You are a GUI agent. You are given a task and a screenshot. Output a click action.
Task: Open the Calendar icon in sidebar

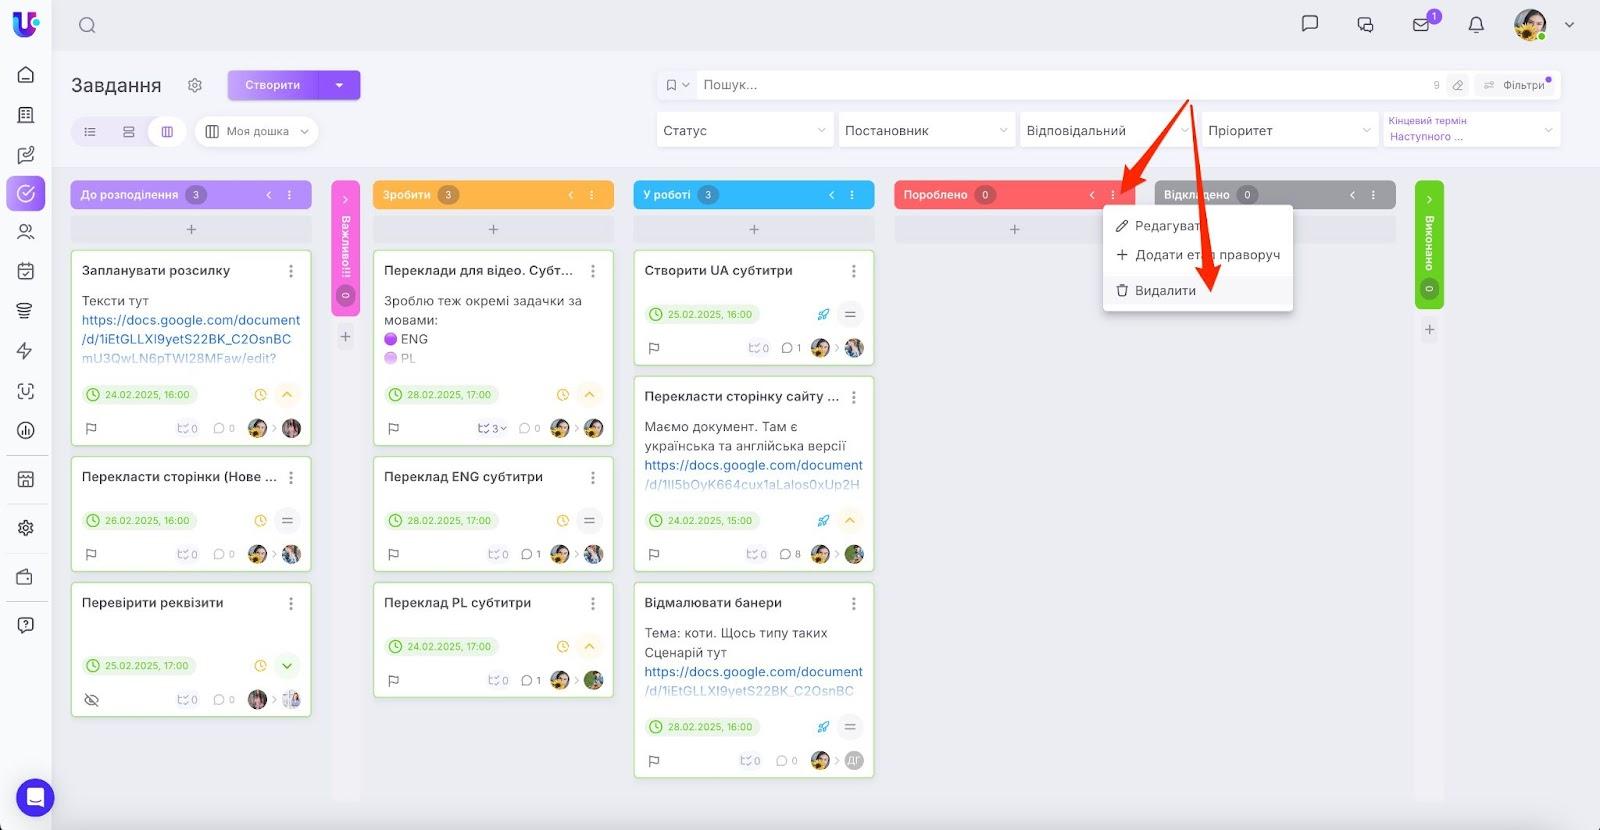(26, 271)
